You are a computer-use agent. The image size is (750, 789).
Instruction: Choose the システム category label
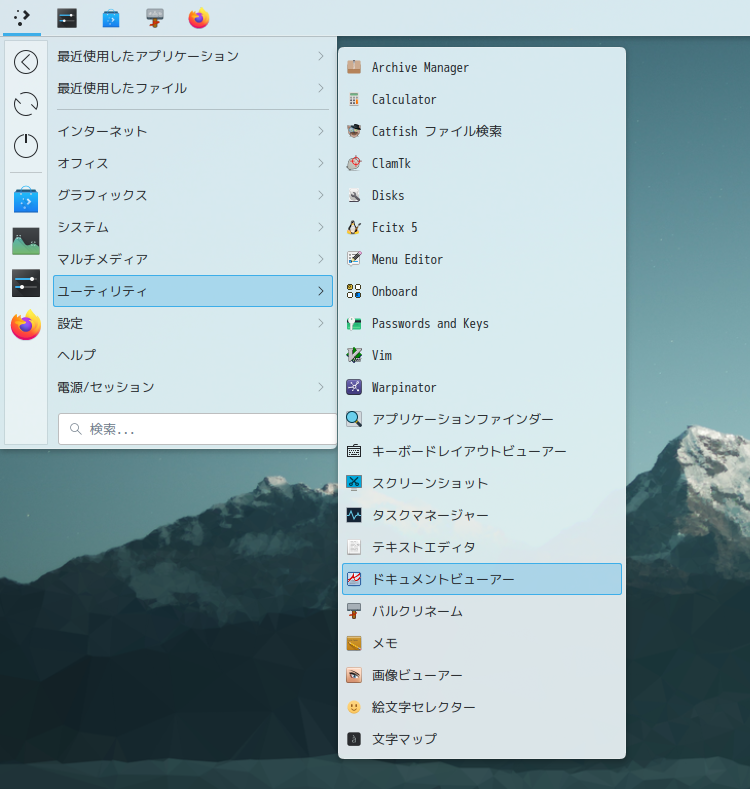83,227
